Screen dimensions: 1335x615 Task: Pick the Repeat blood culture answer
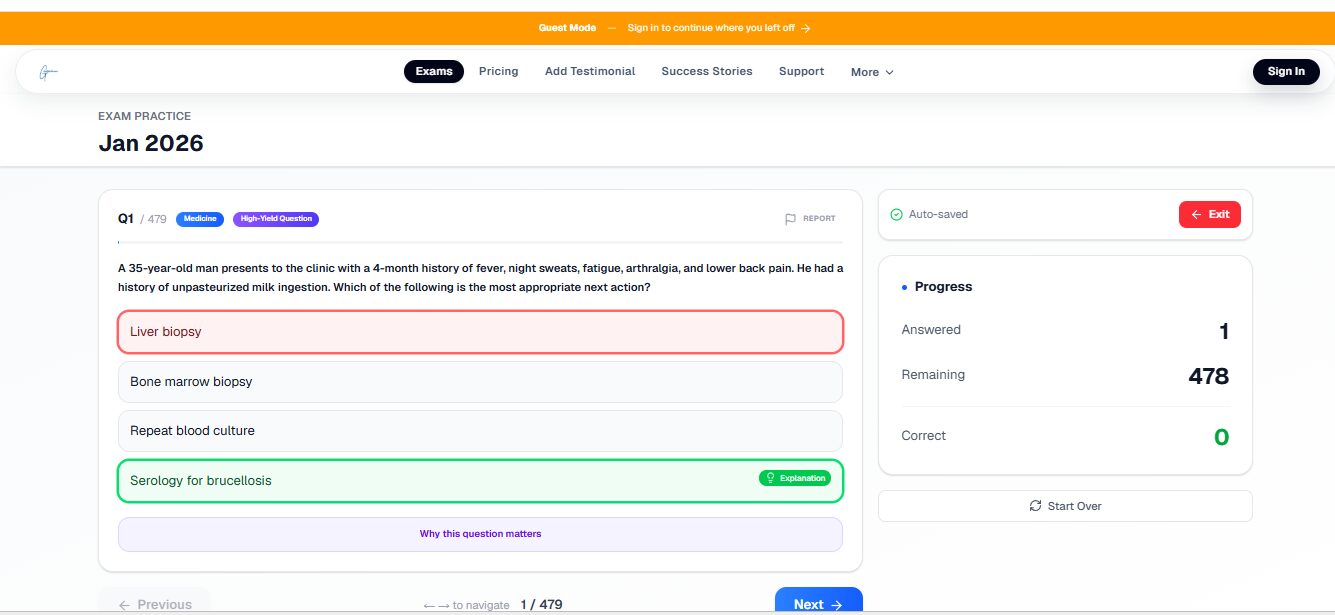click(x=480, y=431)
